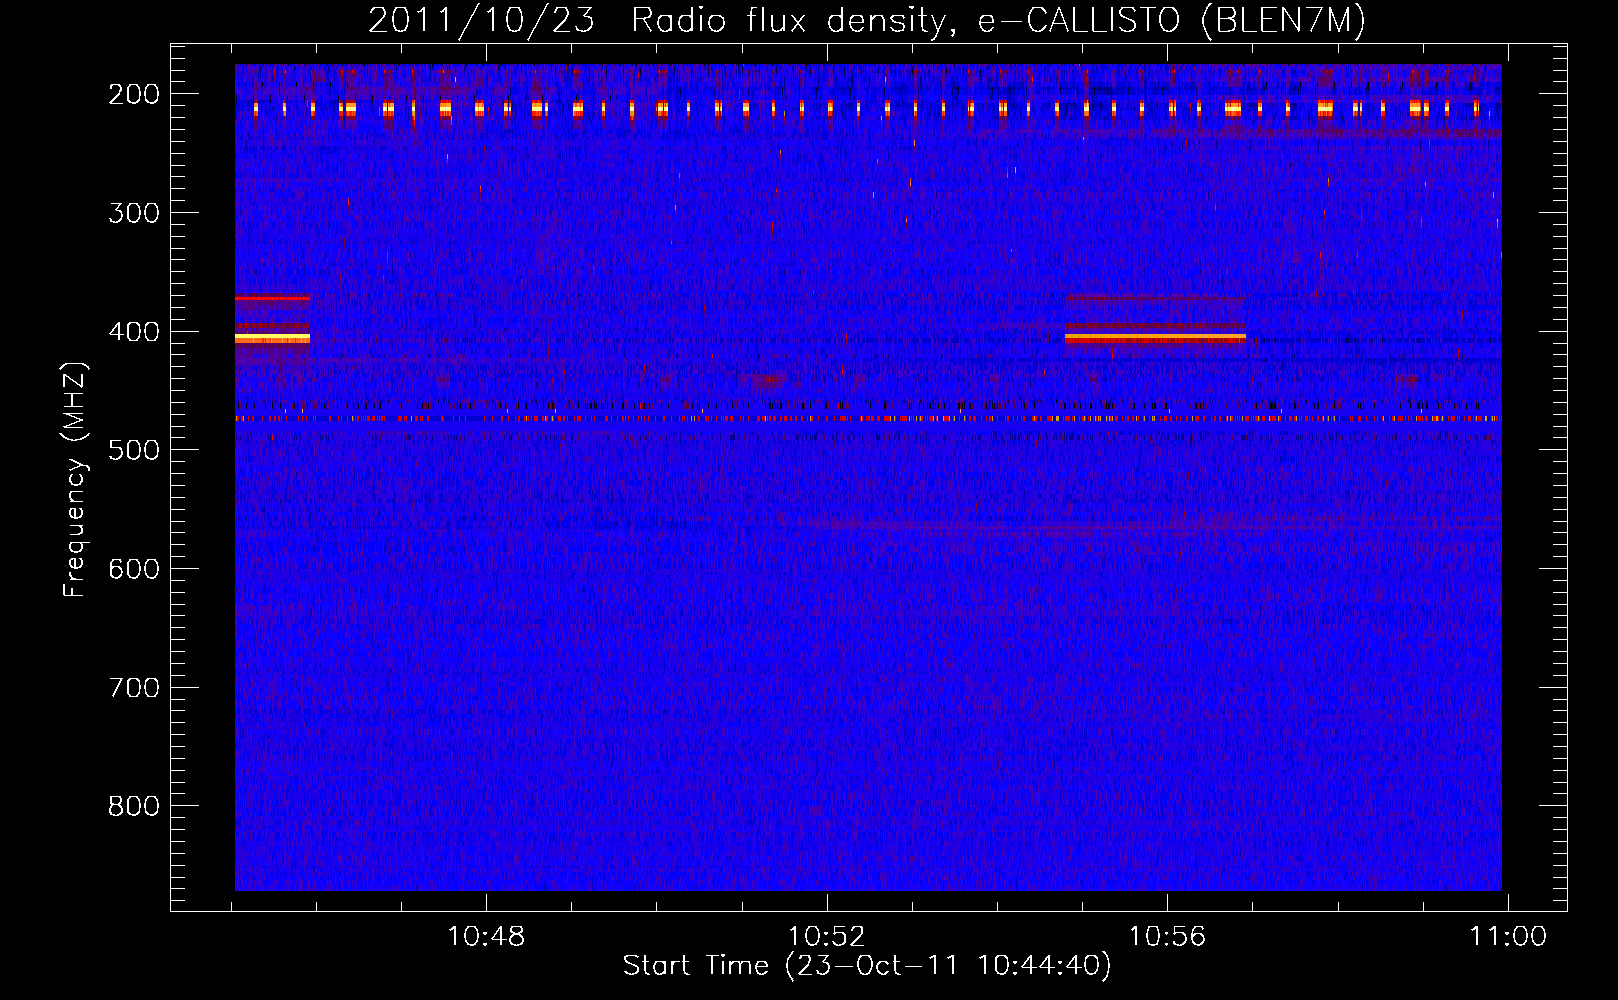Select the 800 frequency tick label
Image resolution: width=1618 pixels, height=1000 pixels.
click(134, 806)
